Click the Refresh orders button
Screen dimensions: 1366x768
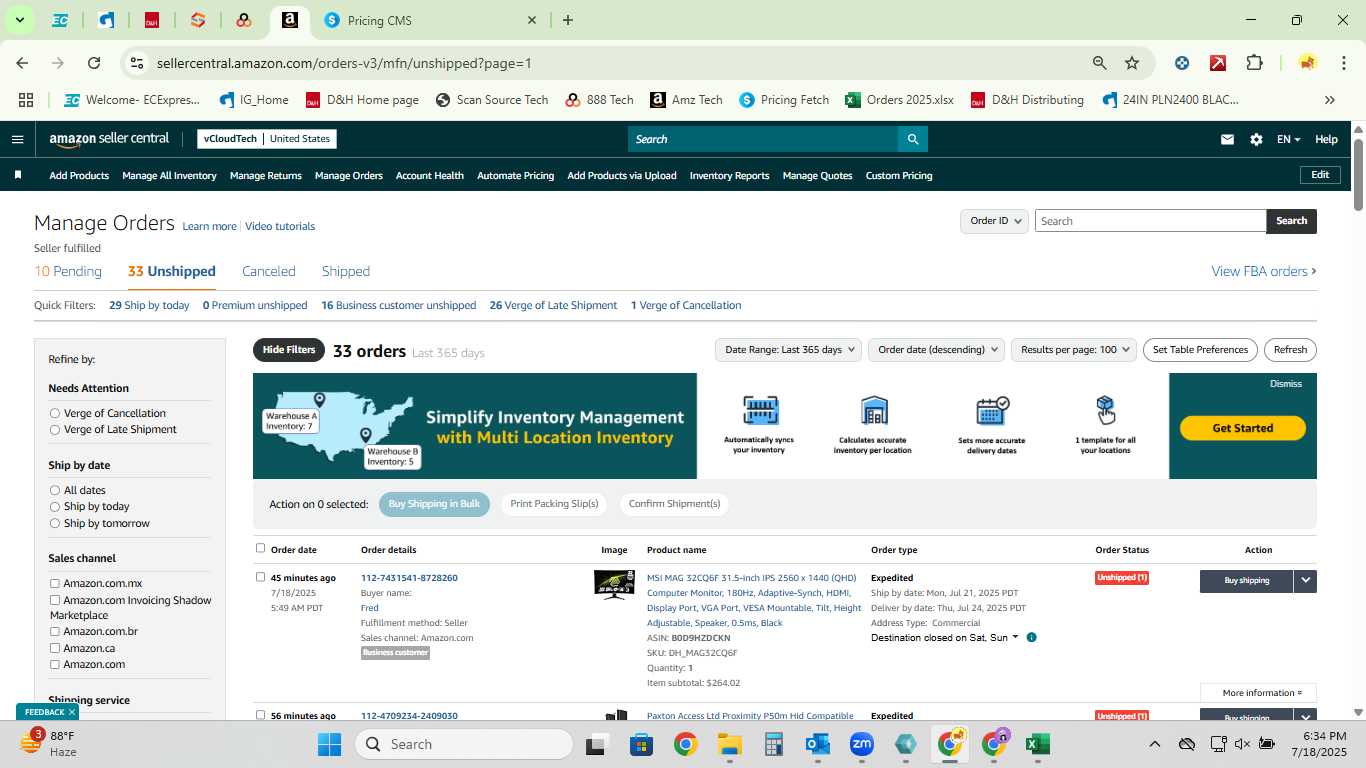click(1290, 350)
